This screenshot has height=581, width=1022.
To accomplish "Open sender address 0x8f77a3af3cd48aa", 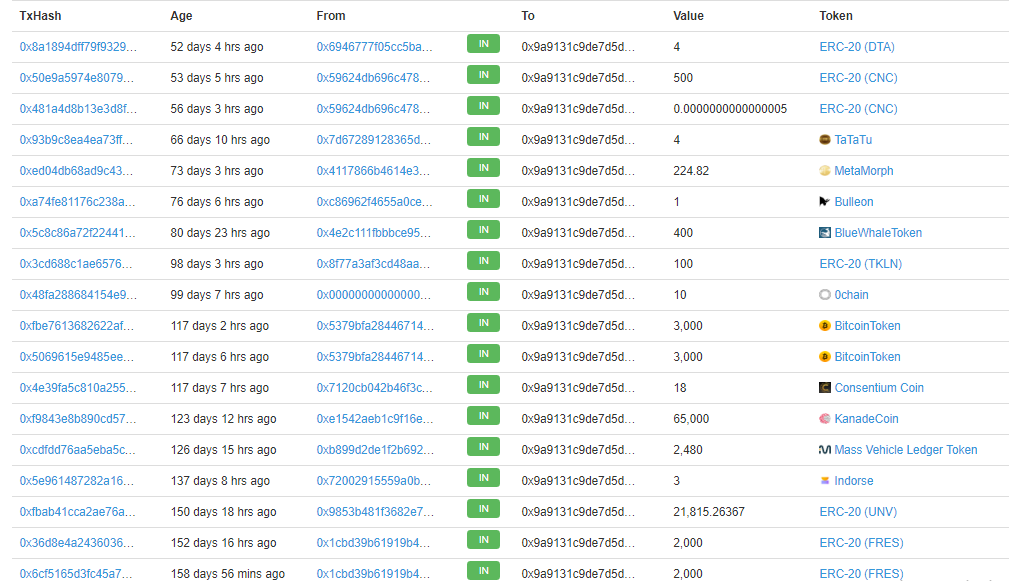I will [x=373, y=263].
